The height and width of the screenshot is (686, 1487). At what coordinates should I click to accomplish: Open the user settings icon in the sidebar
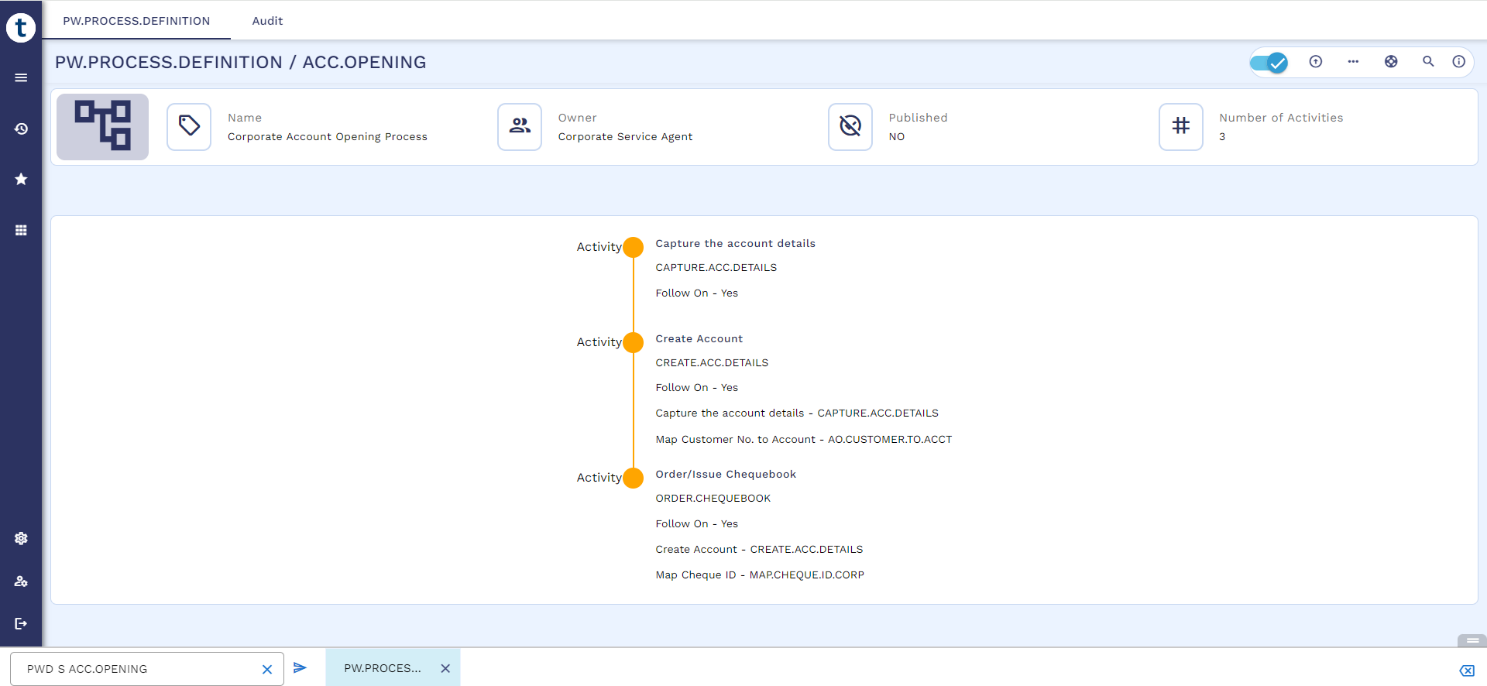pyautogui.click(x=20, y=581)
